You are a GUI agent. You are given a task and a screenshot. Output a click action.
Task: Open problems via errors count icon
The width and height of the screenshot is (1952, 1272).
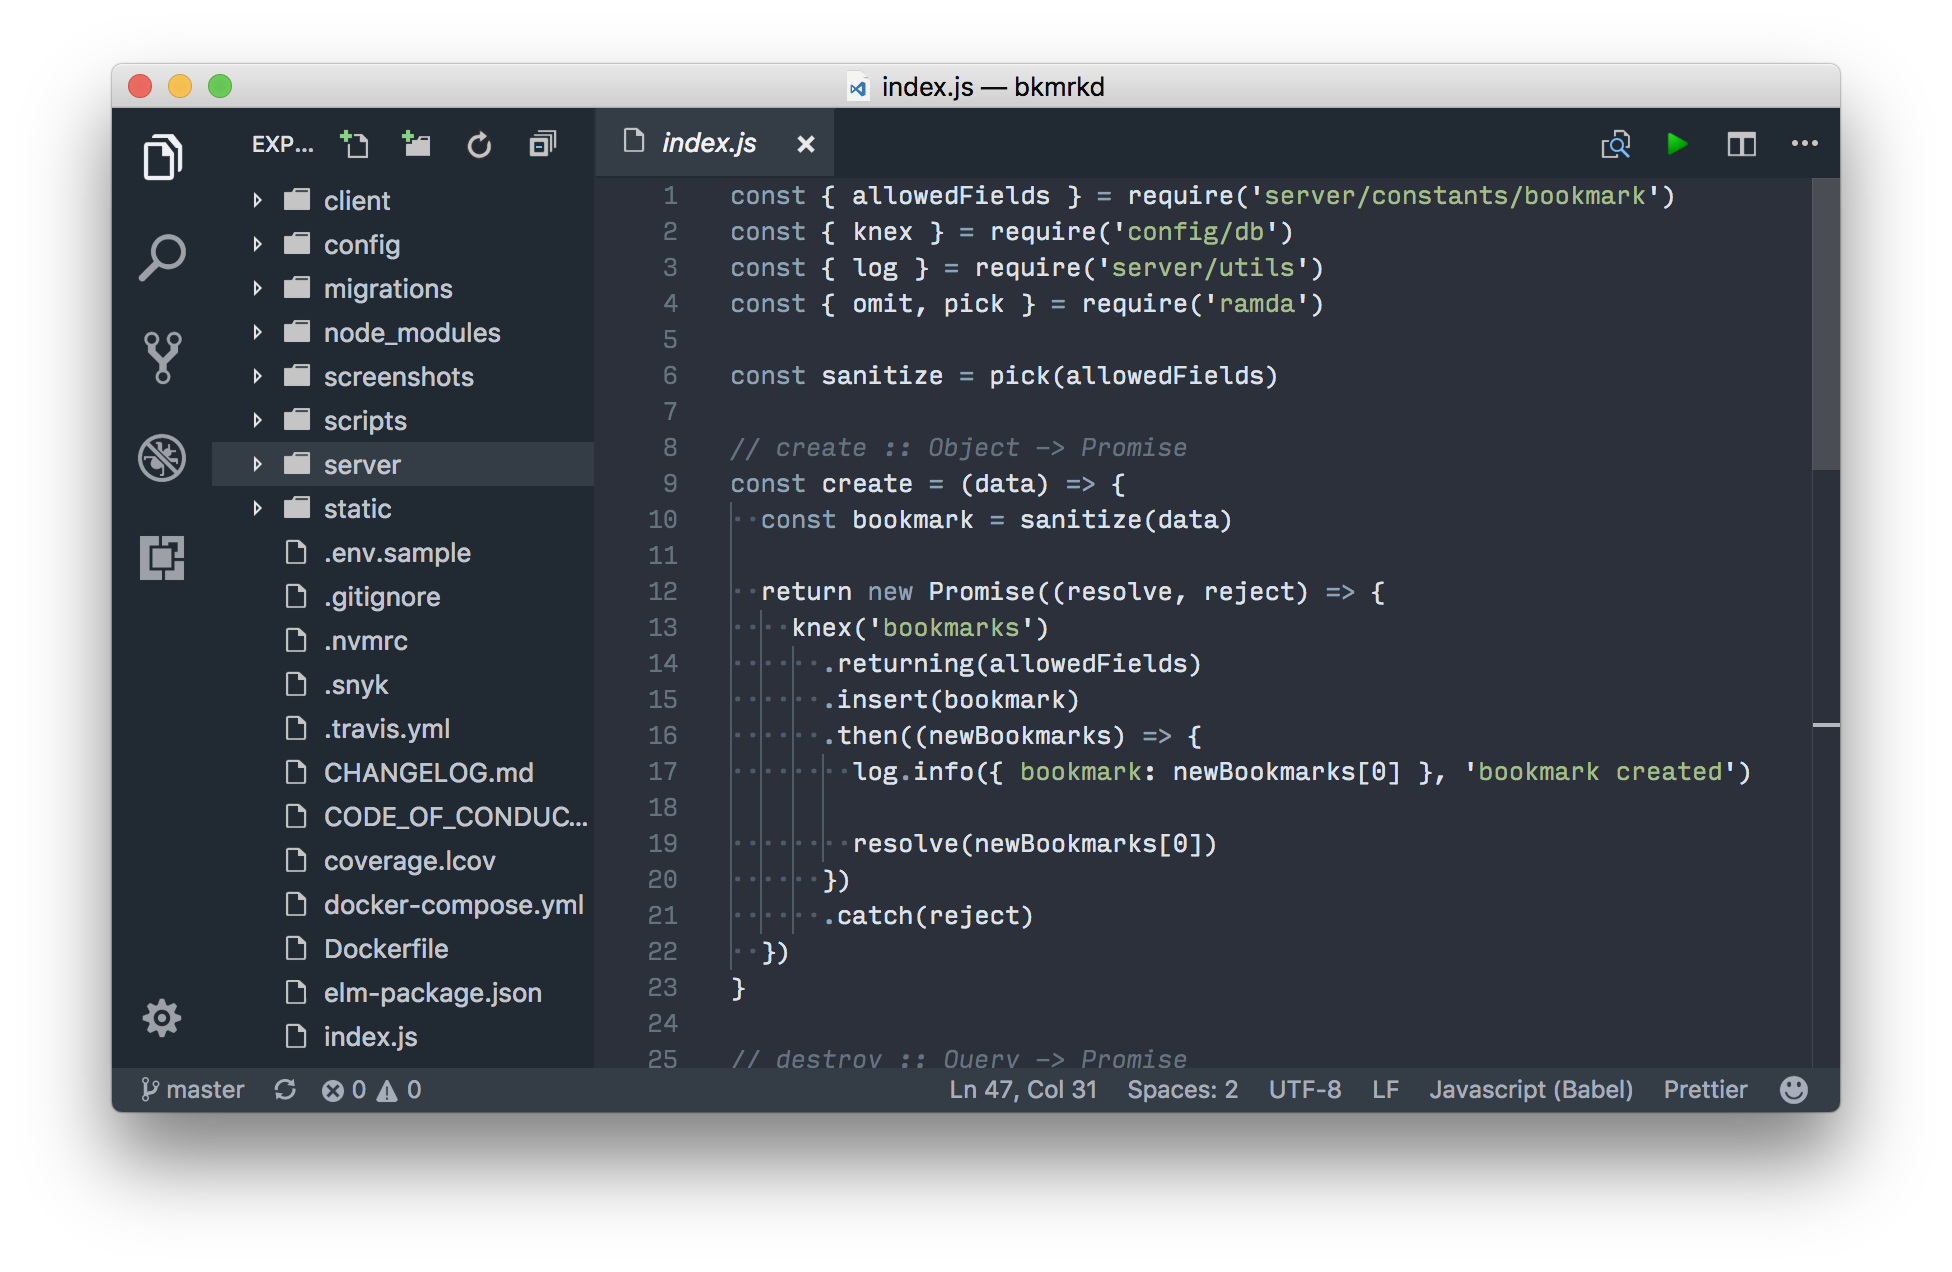(x=343, y=1089)
